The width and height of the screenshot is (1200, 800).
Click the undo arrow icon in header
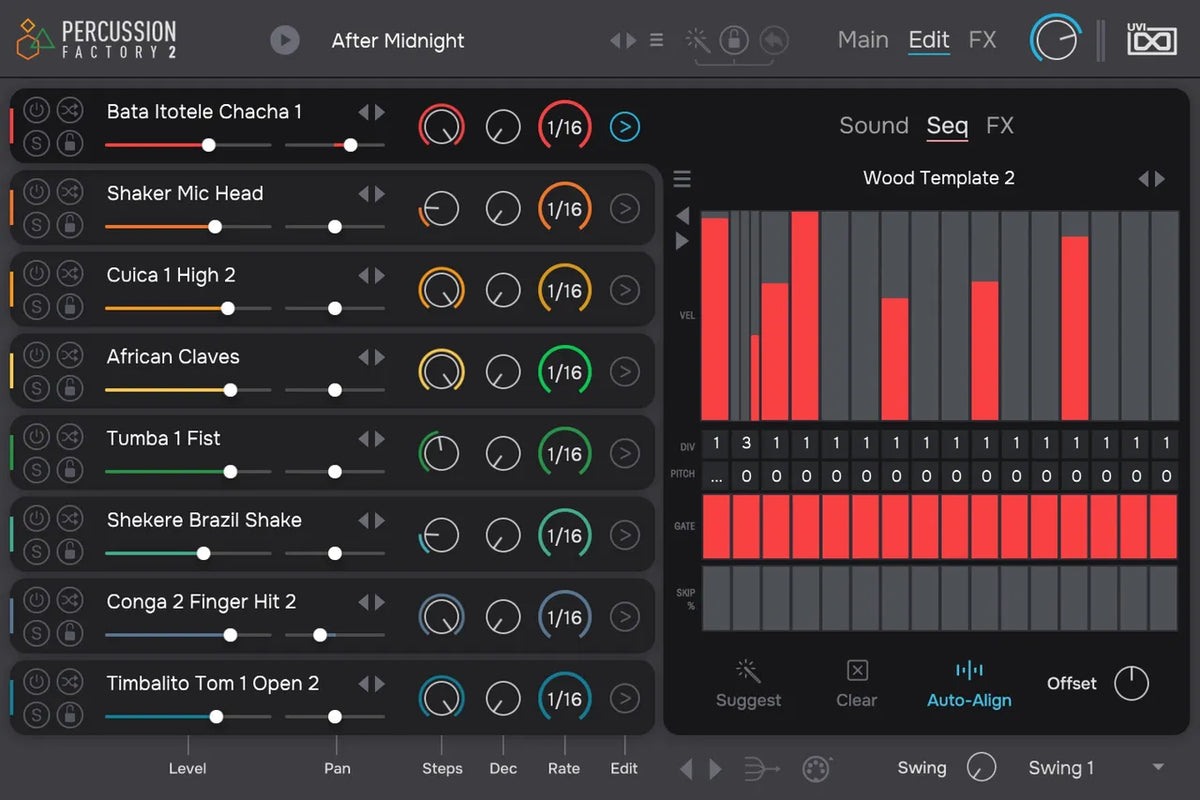pyautogui.click(x=773, y=40)
